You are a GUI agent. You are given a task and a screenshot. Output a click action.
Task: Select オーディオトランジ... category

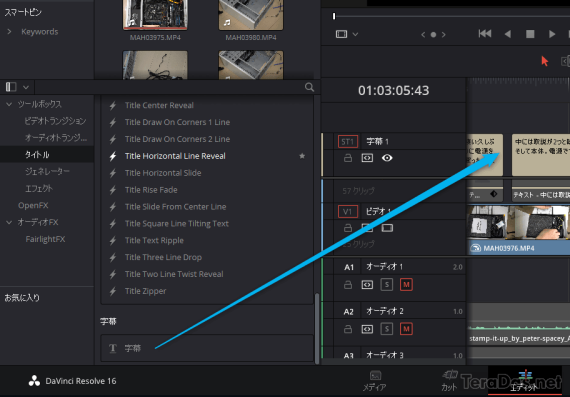56,138
